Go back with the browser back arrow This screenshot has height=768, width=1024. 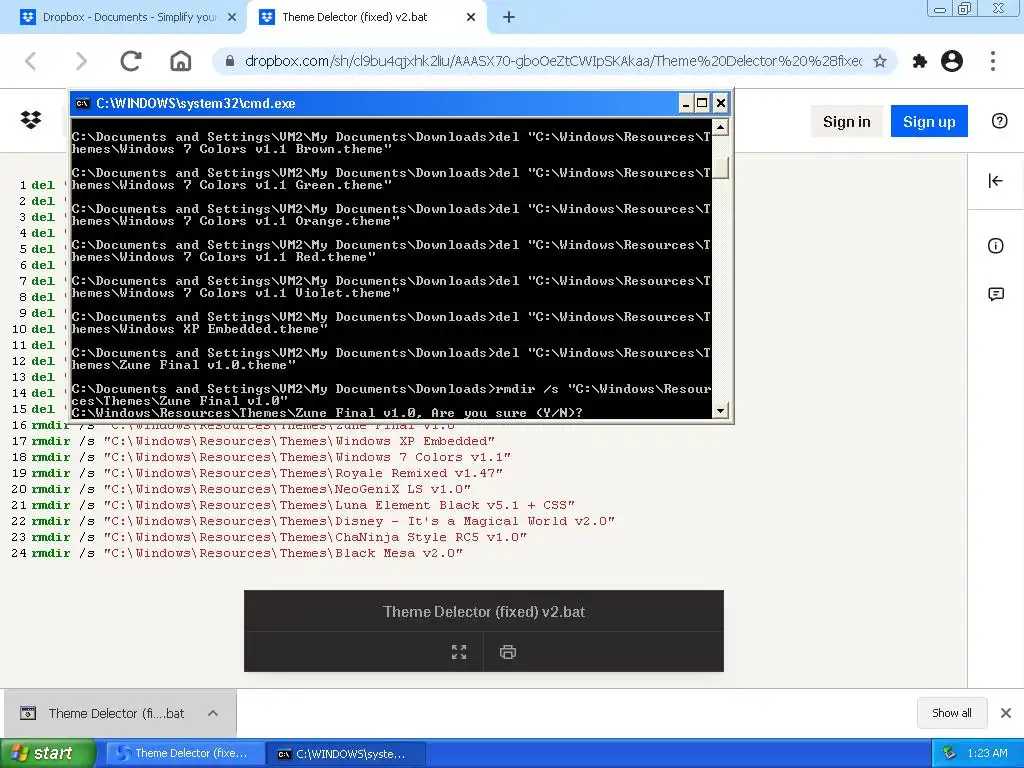pyautogui.click(x=31, y=61)
